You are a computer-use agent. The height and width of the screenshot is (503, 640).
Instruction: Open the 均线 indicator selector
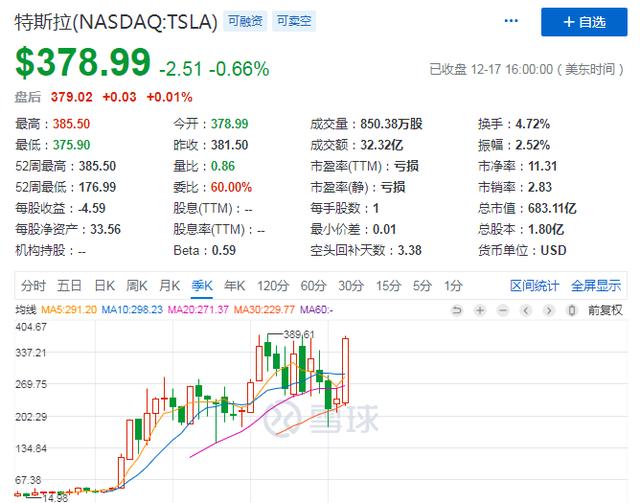coord(24,310)
